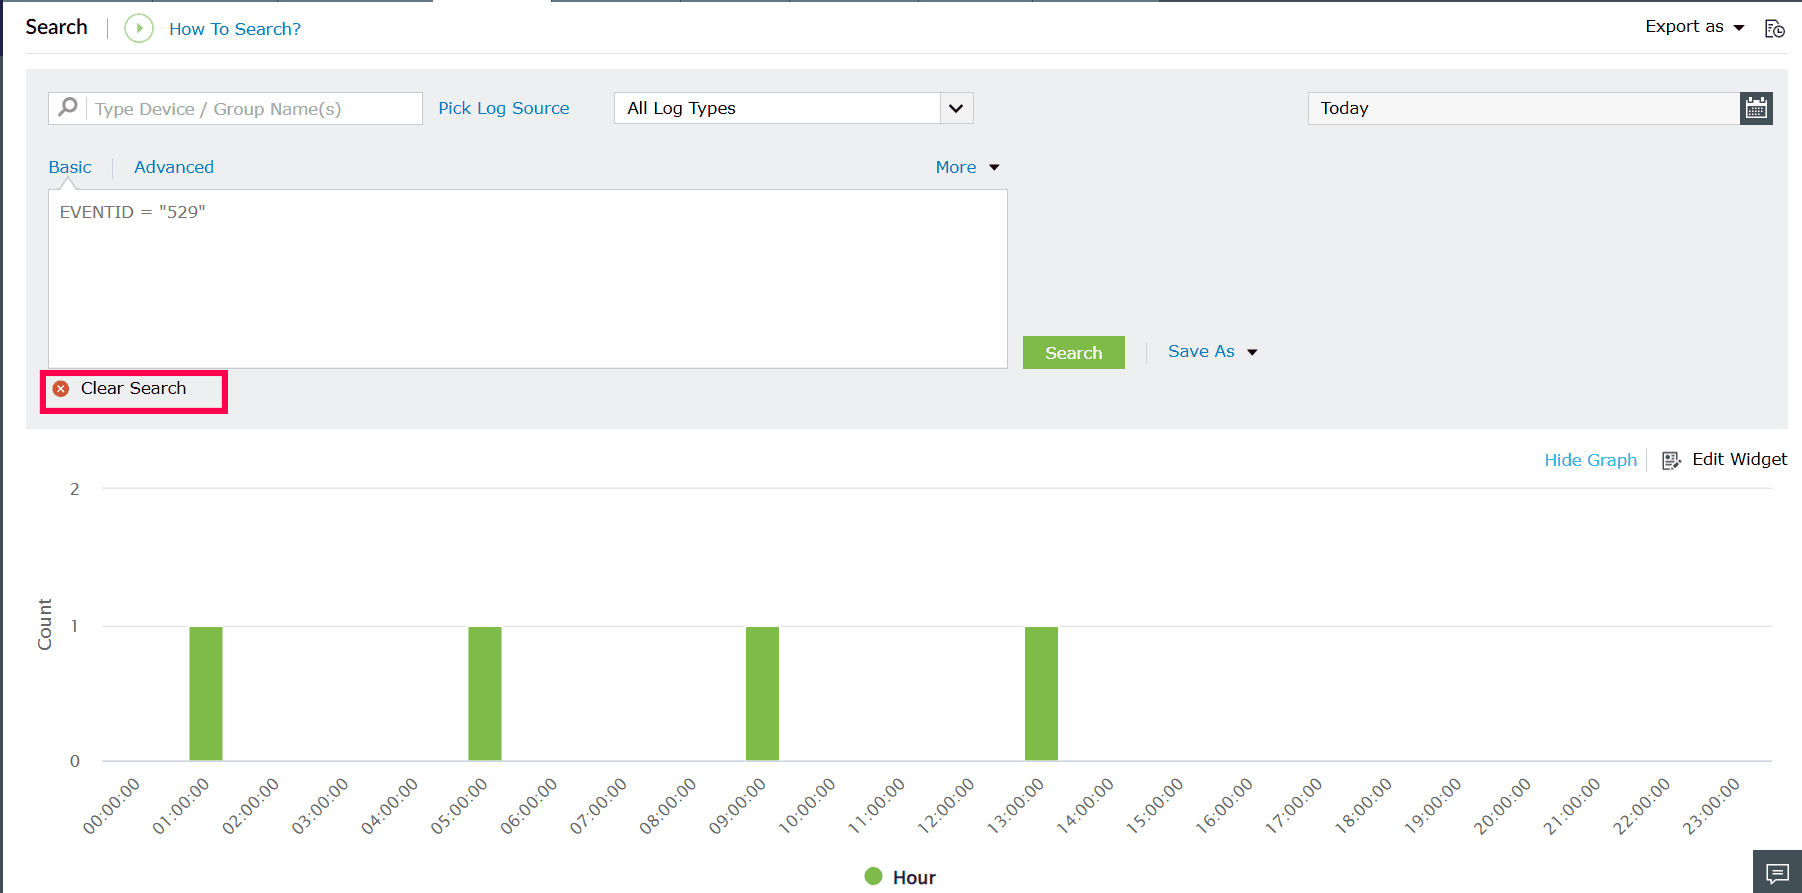
Task: Play the How To Search video icon
Action: pos(139,28)
